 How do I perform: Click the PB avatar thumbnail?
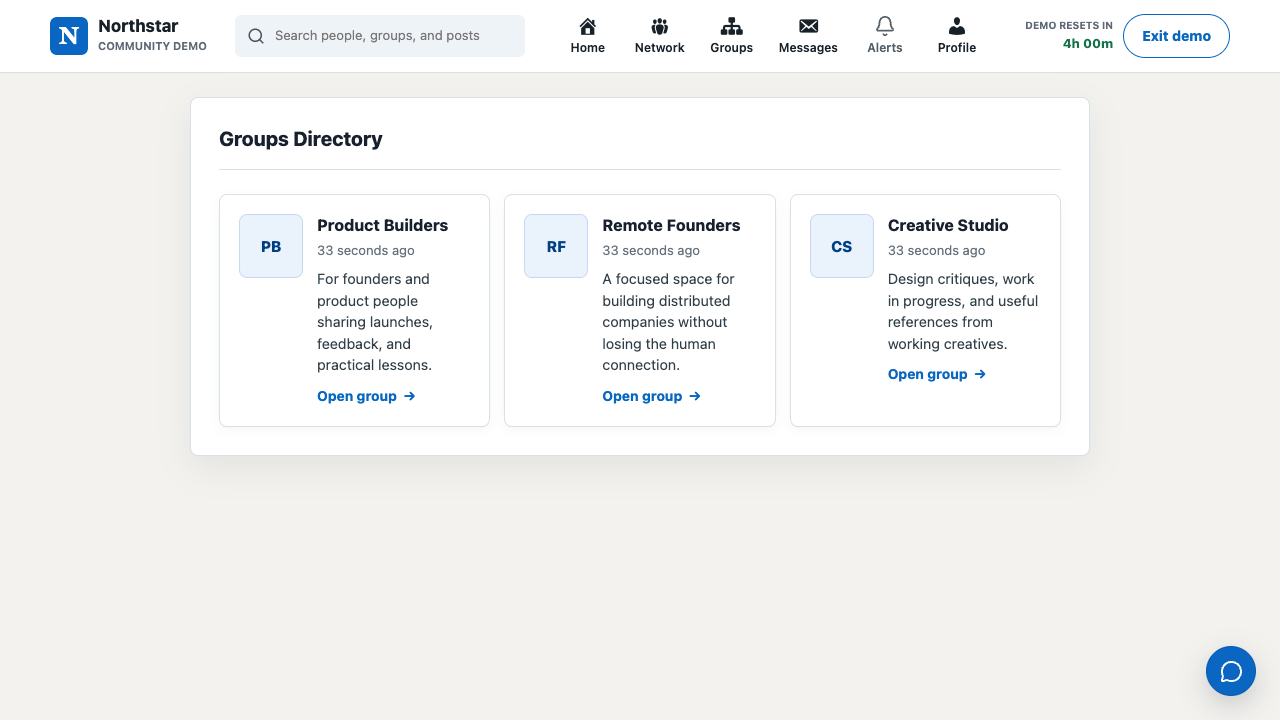pos(271,246)
